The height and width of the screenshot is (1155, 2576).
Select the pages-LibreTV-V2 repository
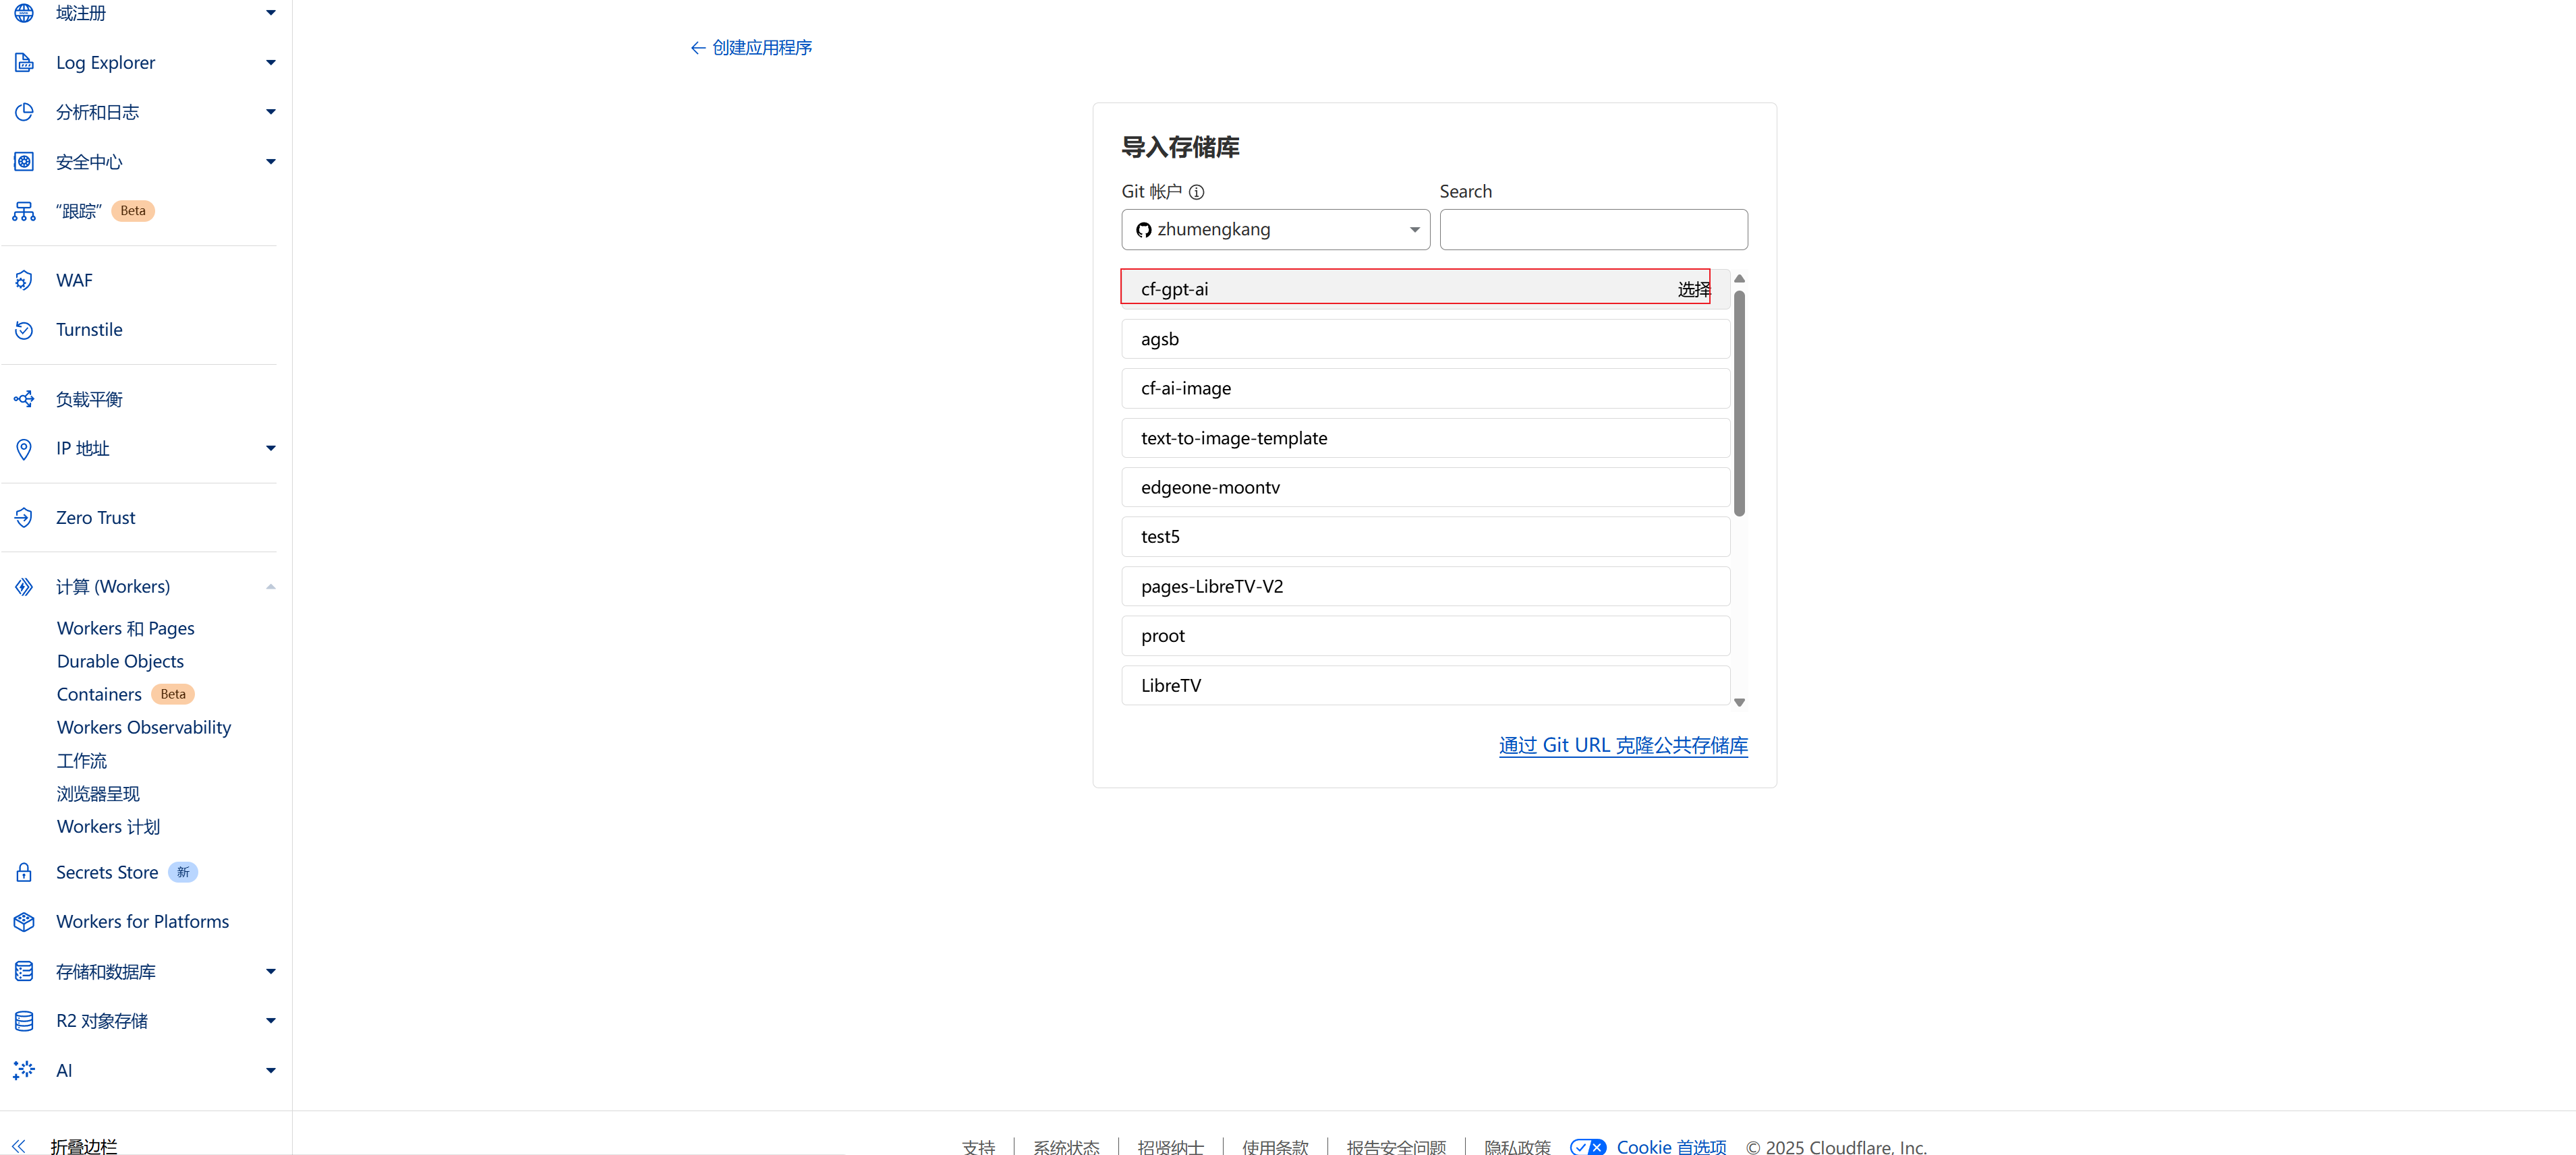pyautogui.click(x=1426, y=587)
